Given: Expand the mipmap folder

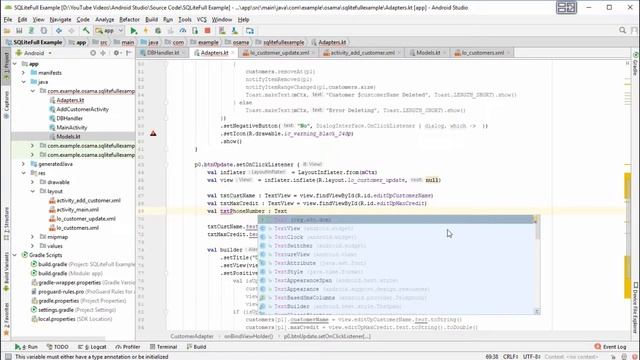Looking at the screenshot, I should 32,237.
